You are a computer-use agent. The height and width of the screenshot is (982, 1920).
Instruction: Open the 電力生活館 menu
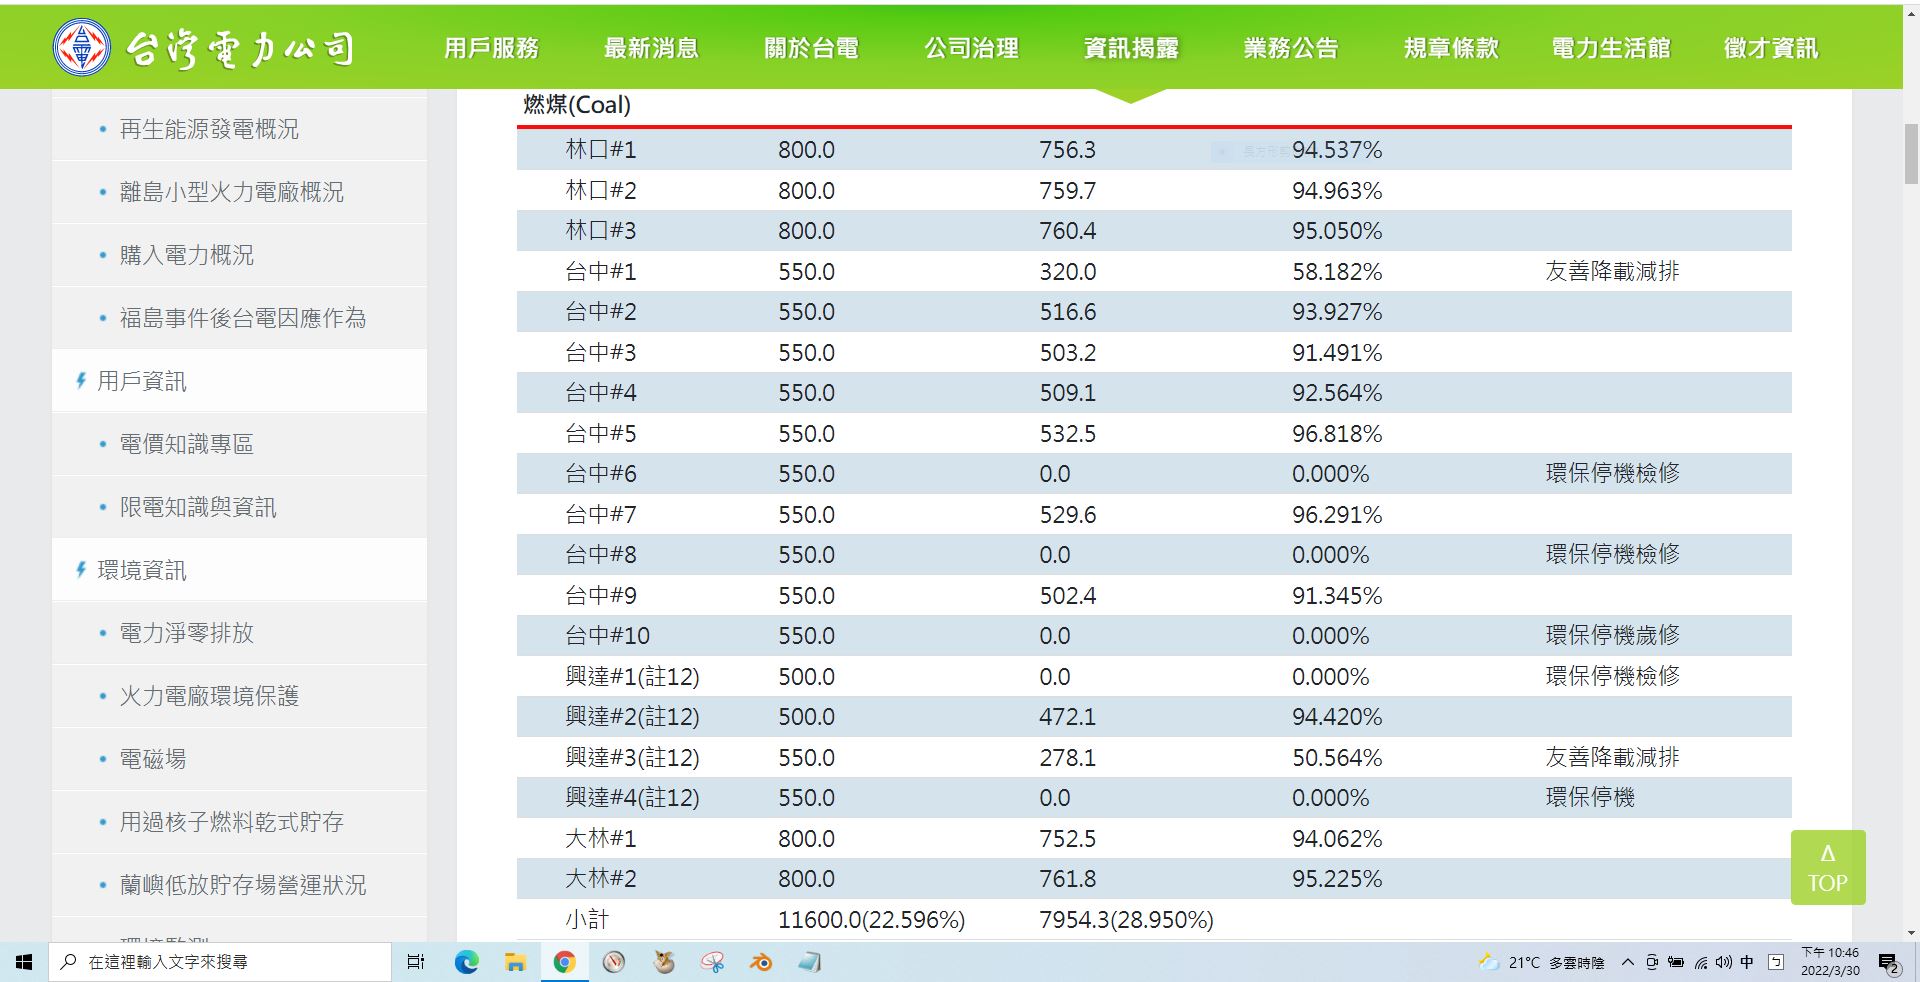pyautogui.click(x=1611, y=48)
